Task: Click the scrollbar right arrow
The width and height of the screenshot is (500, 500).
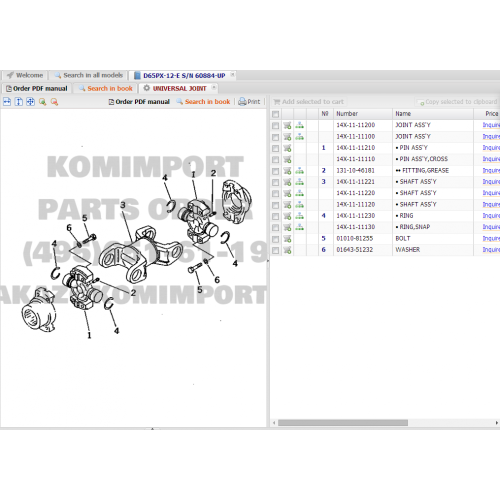Action: (497, 423)
